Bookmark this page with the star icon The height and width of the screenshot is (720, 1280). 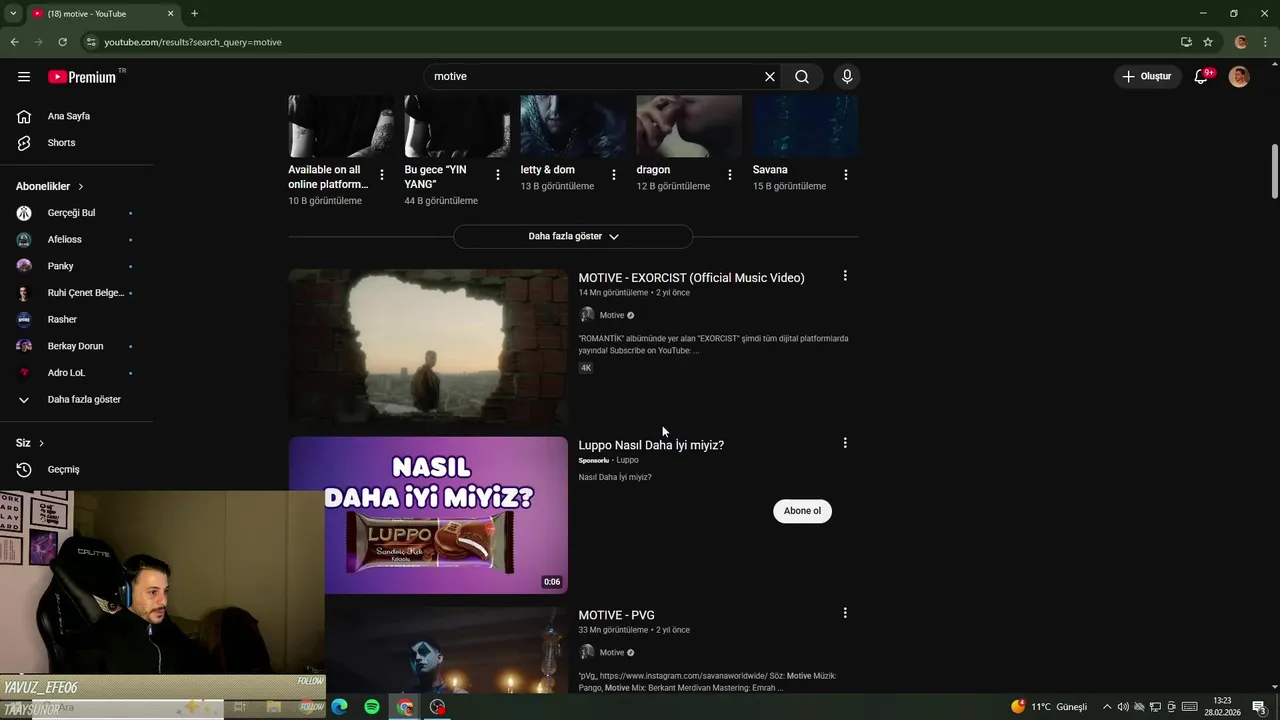coord(1208,42)
